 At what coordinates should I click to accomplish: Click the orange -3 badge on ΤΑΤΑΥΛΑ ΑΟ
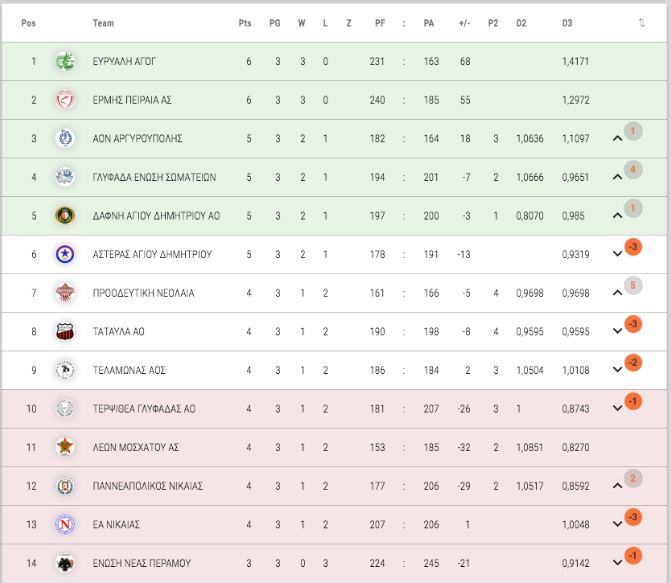point(633,324)
